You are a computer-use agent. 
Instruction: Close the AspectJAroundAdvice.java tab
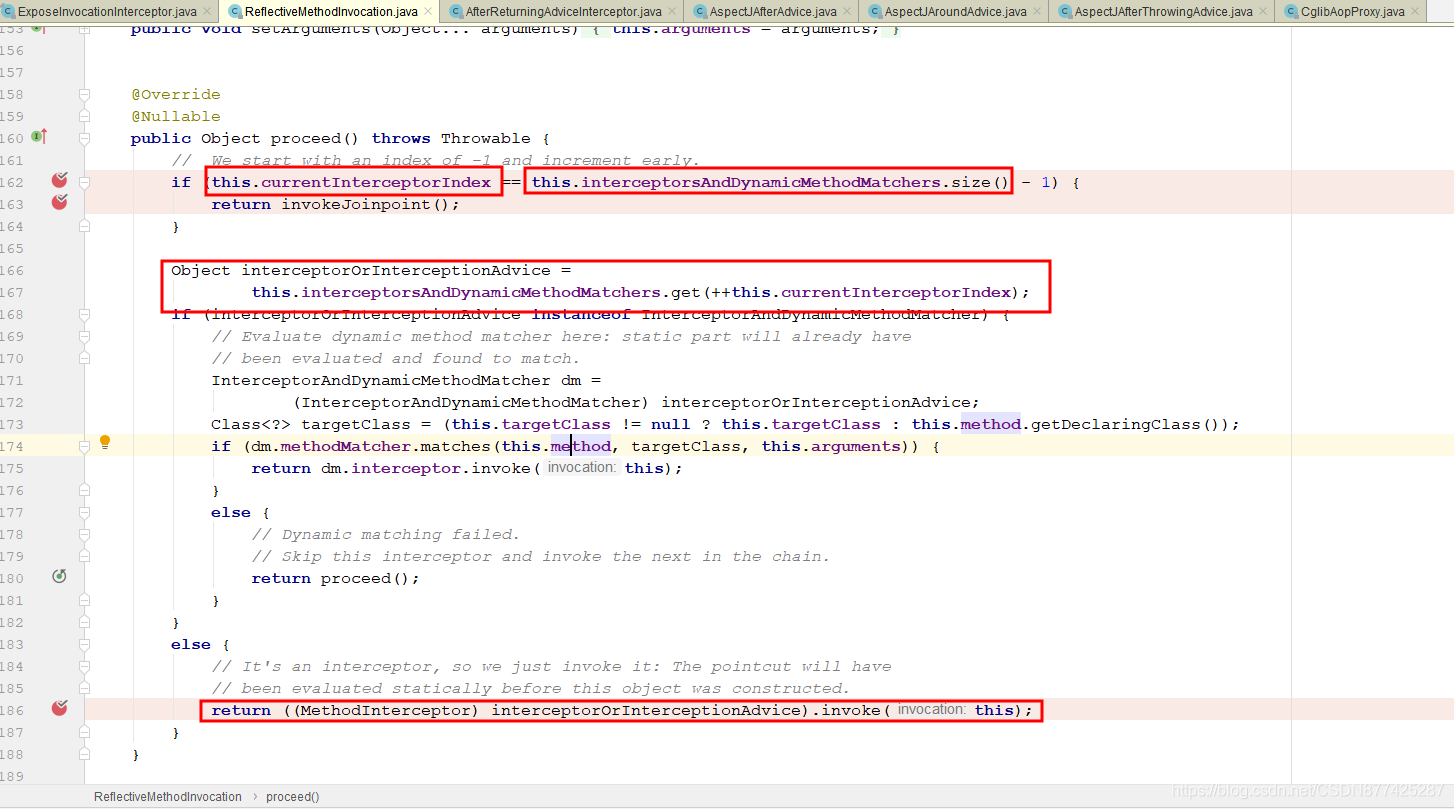pos(1036,12)
